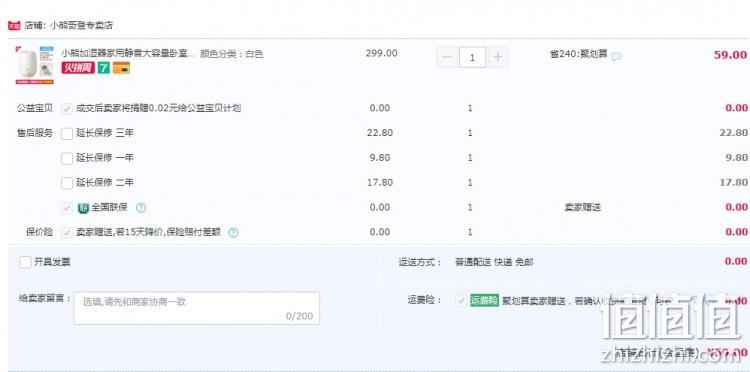Click the 全国联保 shield icon

pos(83,208)
